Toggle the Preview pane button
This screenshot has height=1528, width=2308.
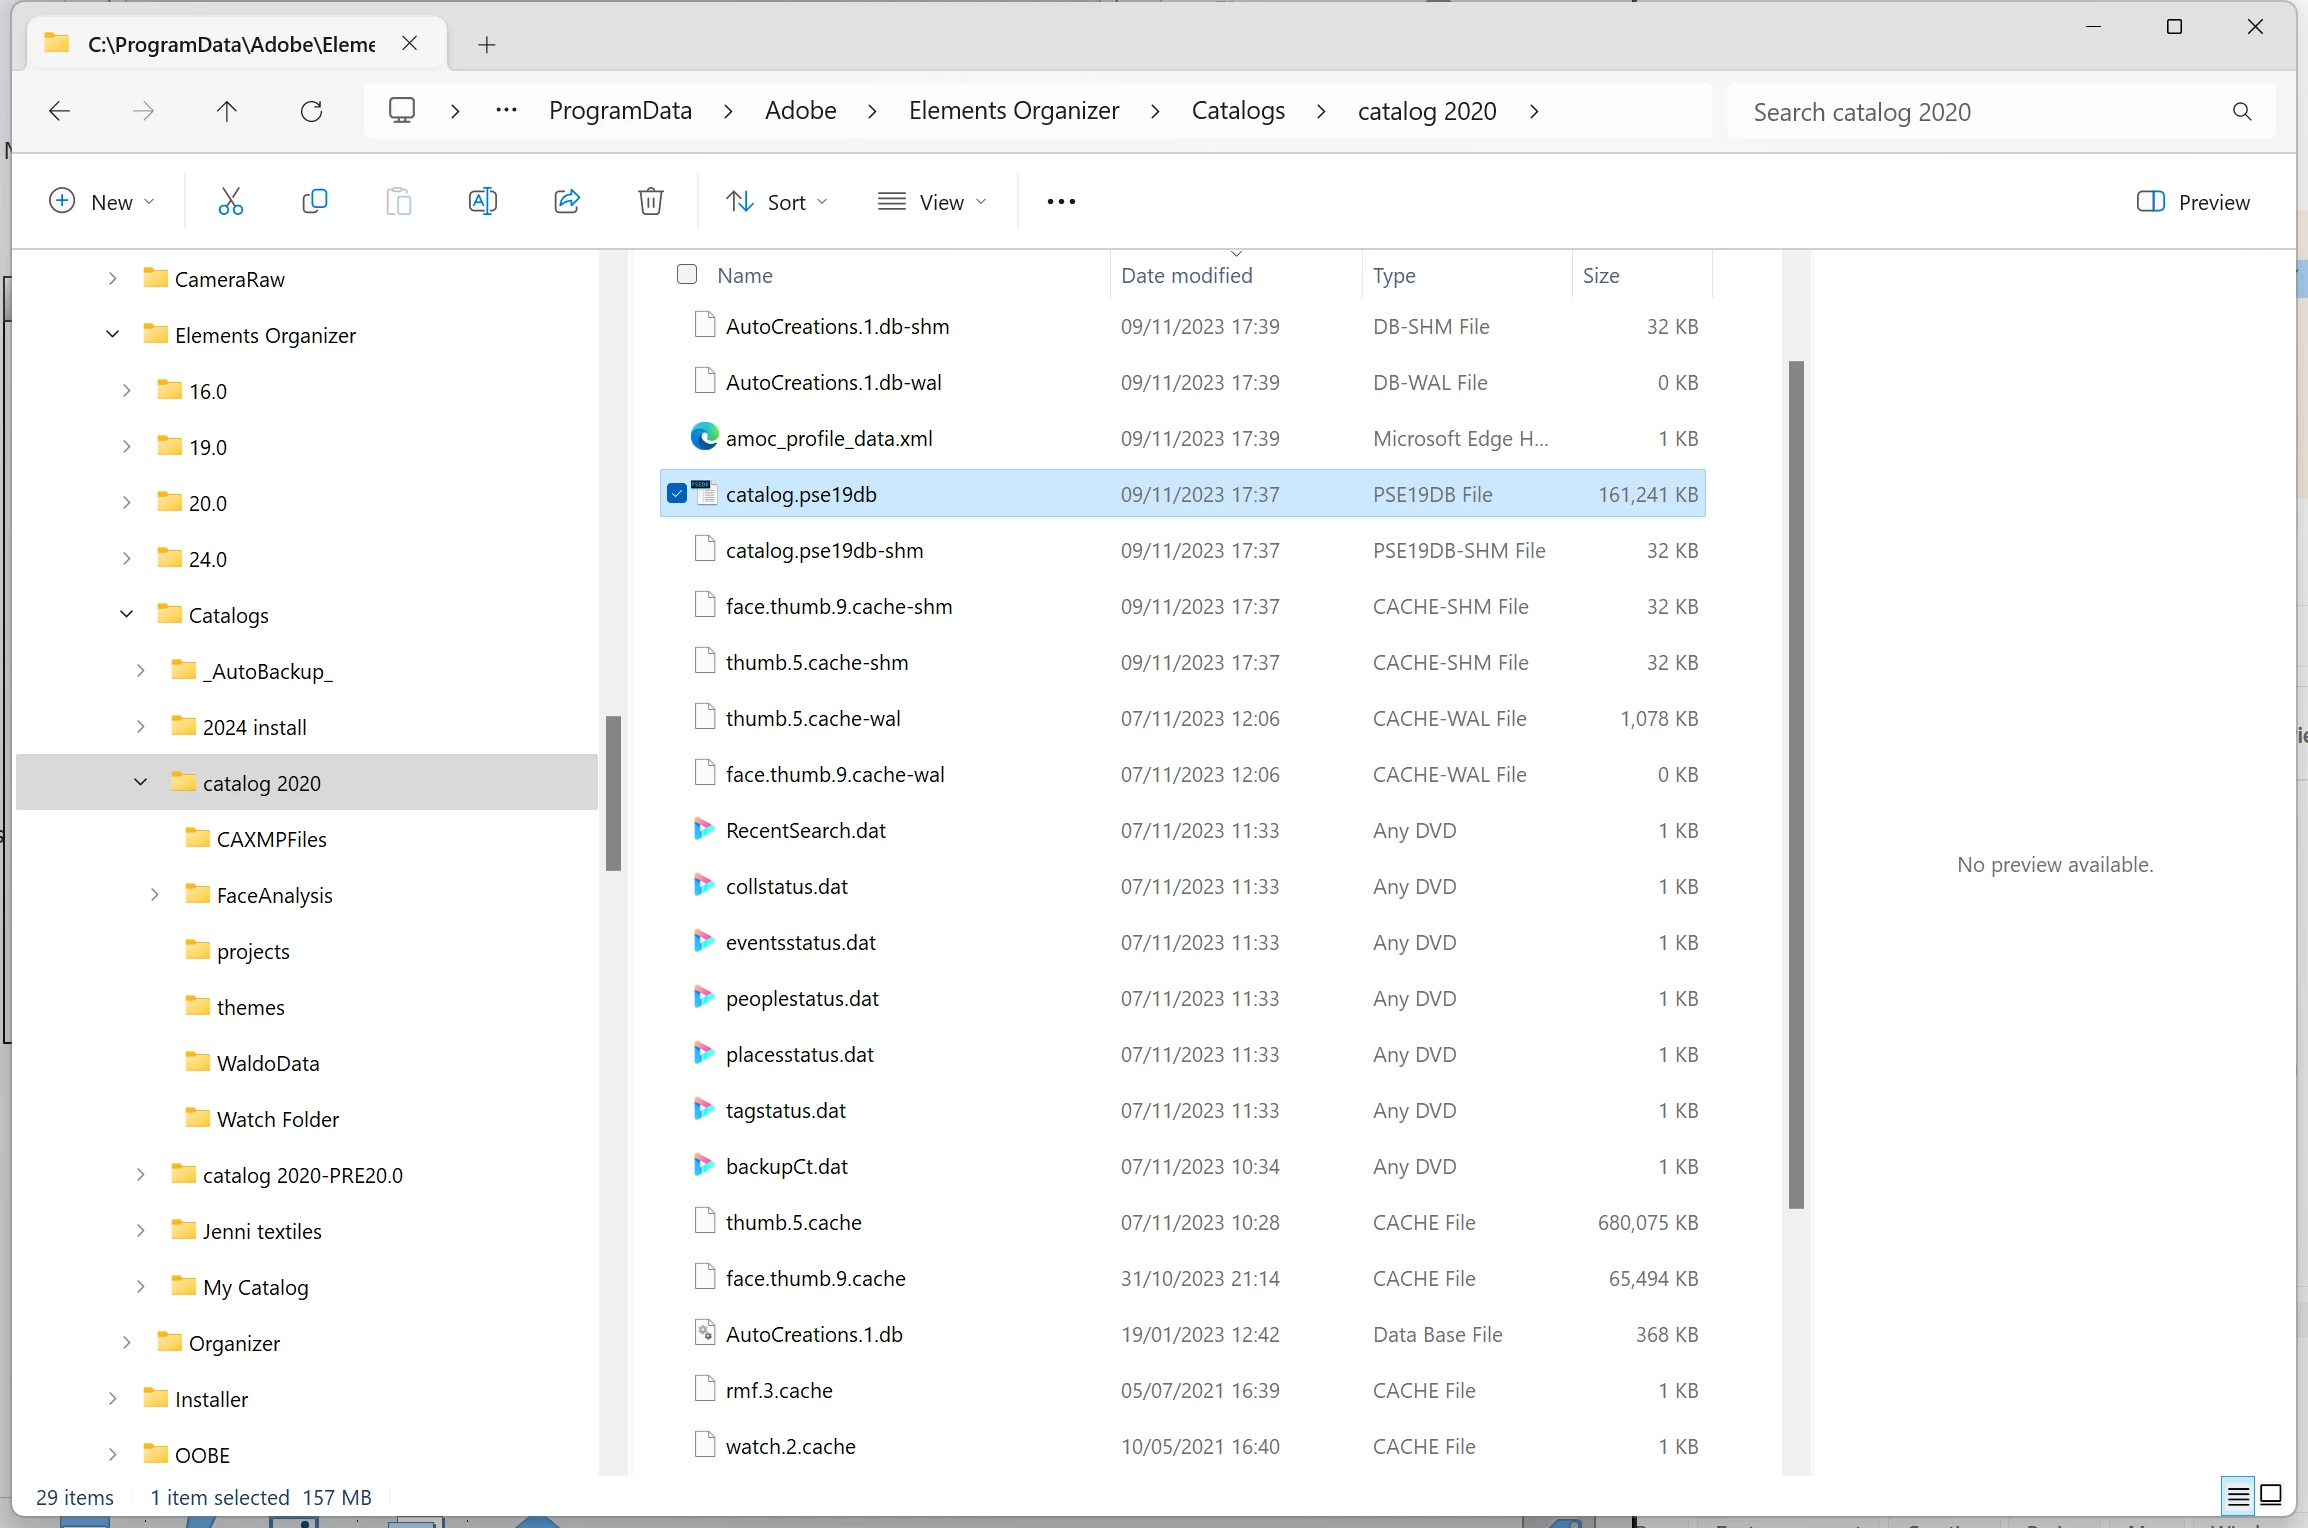click(x=2192, y=202)
